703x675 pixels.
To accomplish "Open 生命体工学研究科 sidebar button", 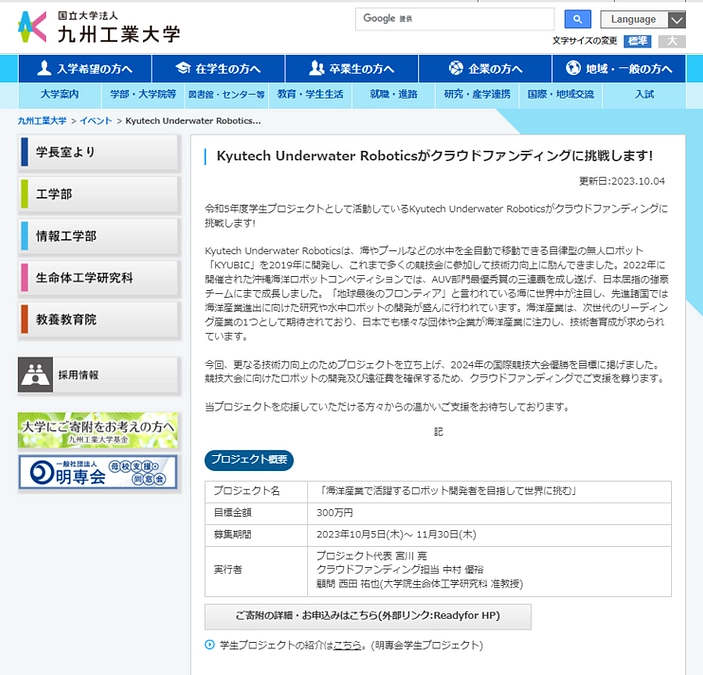I will click(99, 278).
